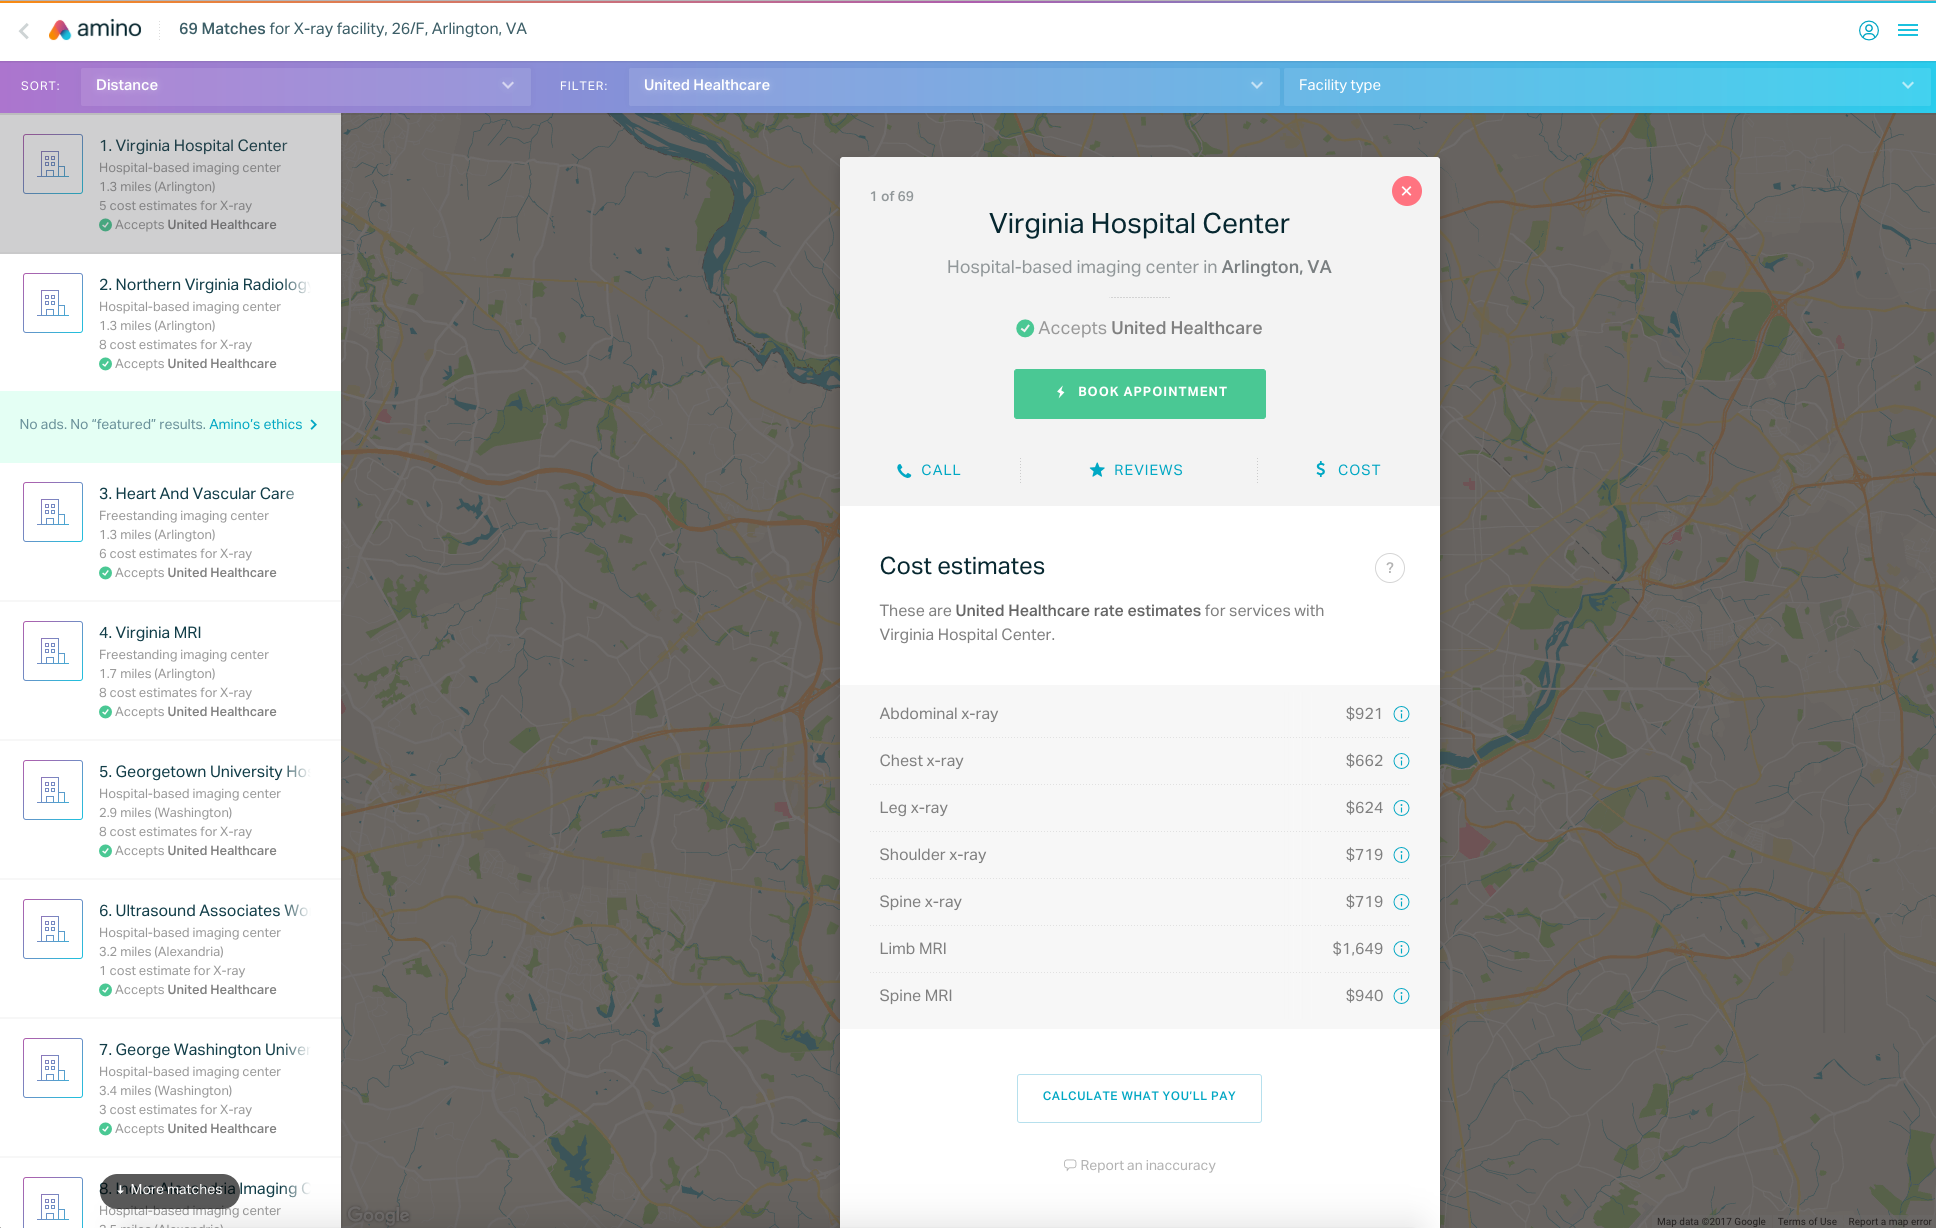This screenshot has height=1228, width=1936.
Task: Open the user account icon
Action: click(1868, 30)
